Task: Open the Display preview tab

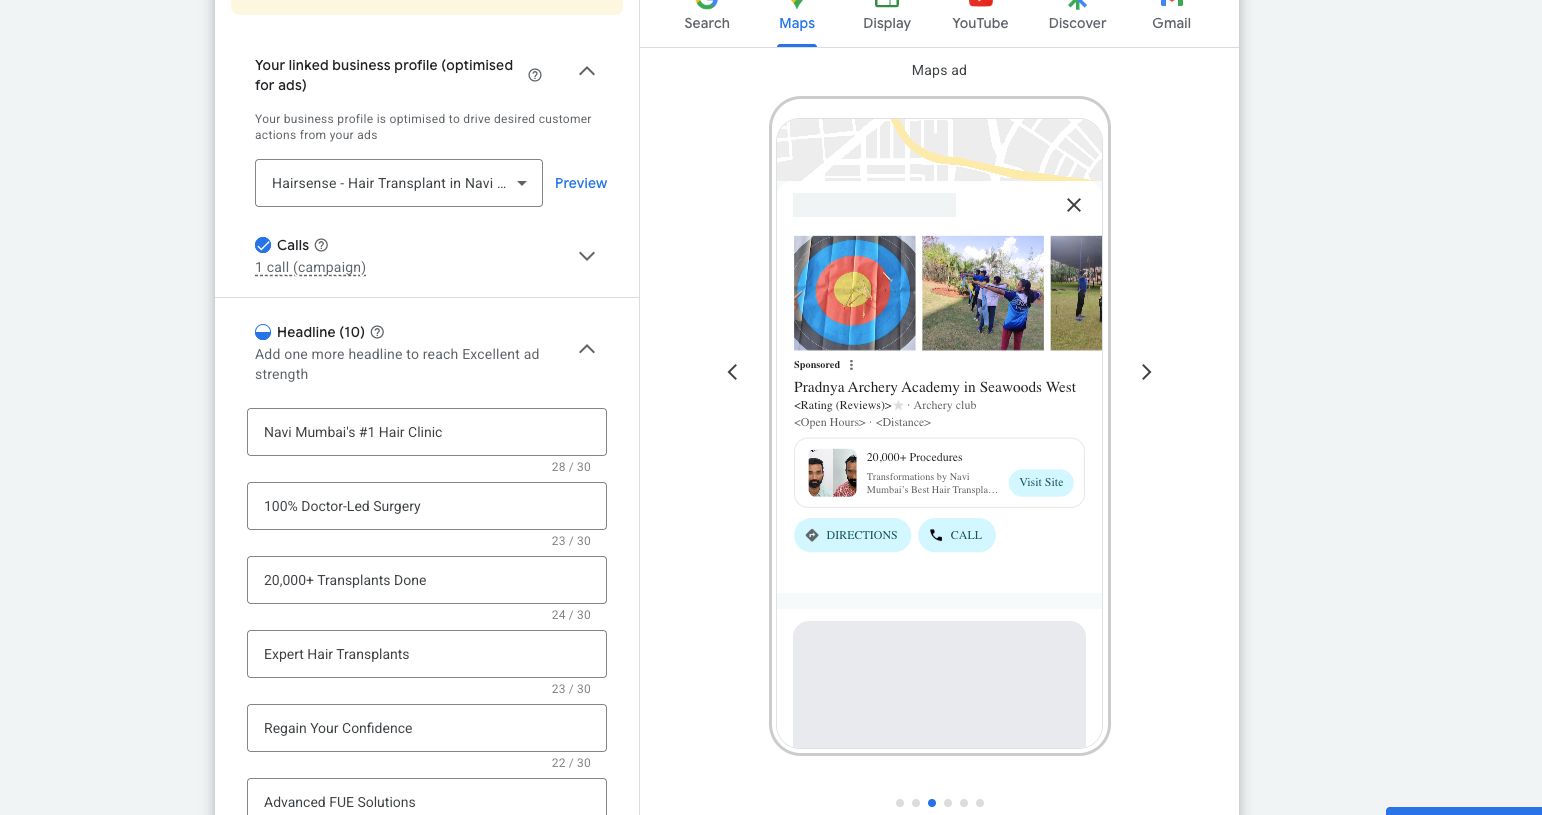Action: click(887, 17)
